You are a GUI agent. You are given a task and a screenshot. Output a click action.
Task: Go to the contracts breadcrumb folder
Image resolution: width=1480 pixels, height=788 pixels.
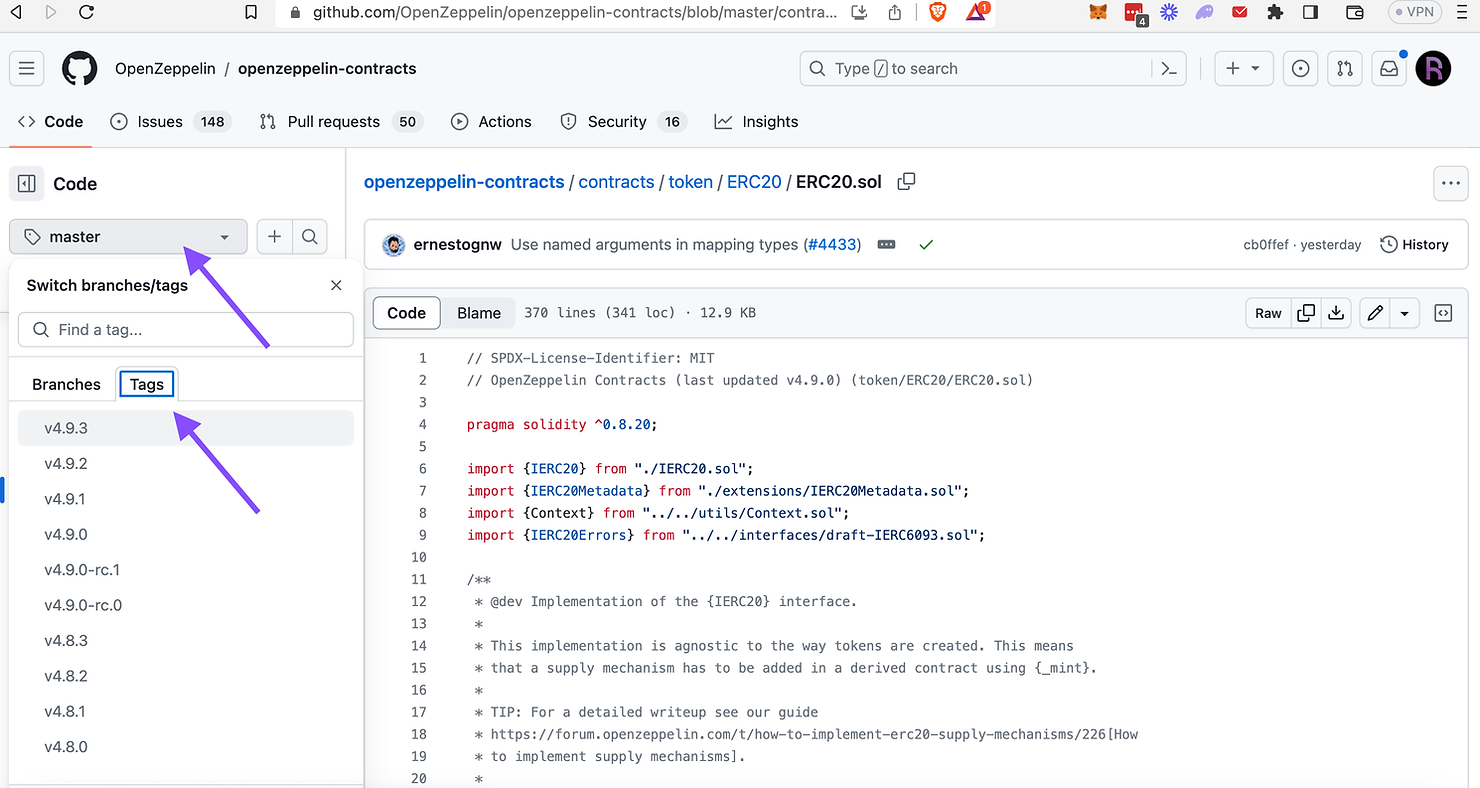616,182
